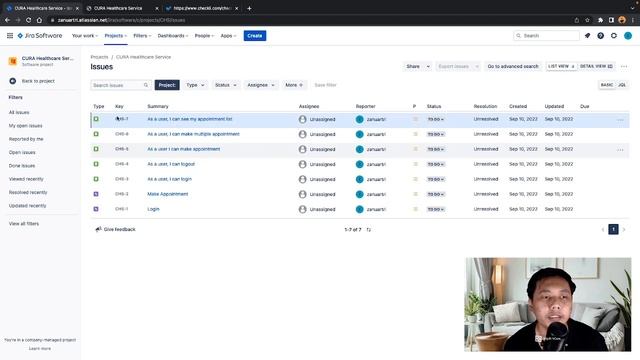Switch to Detail view

click(x=596, y=66)
